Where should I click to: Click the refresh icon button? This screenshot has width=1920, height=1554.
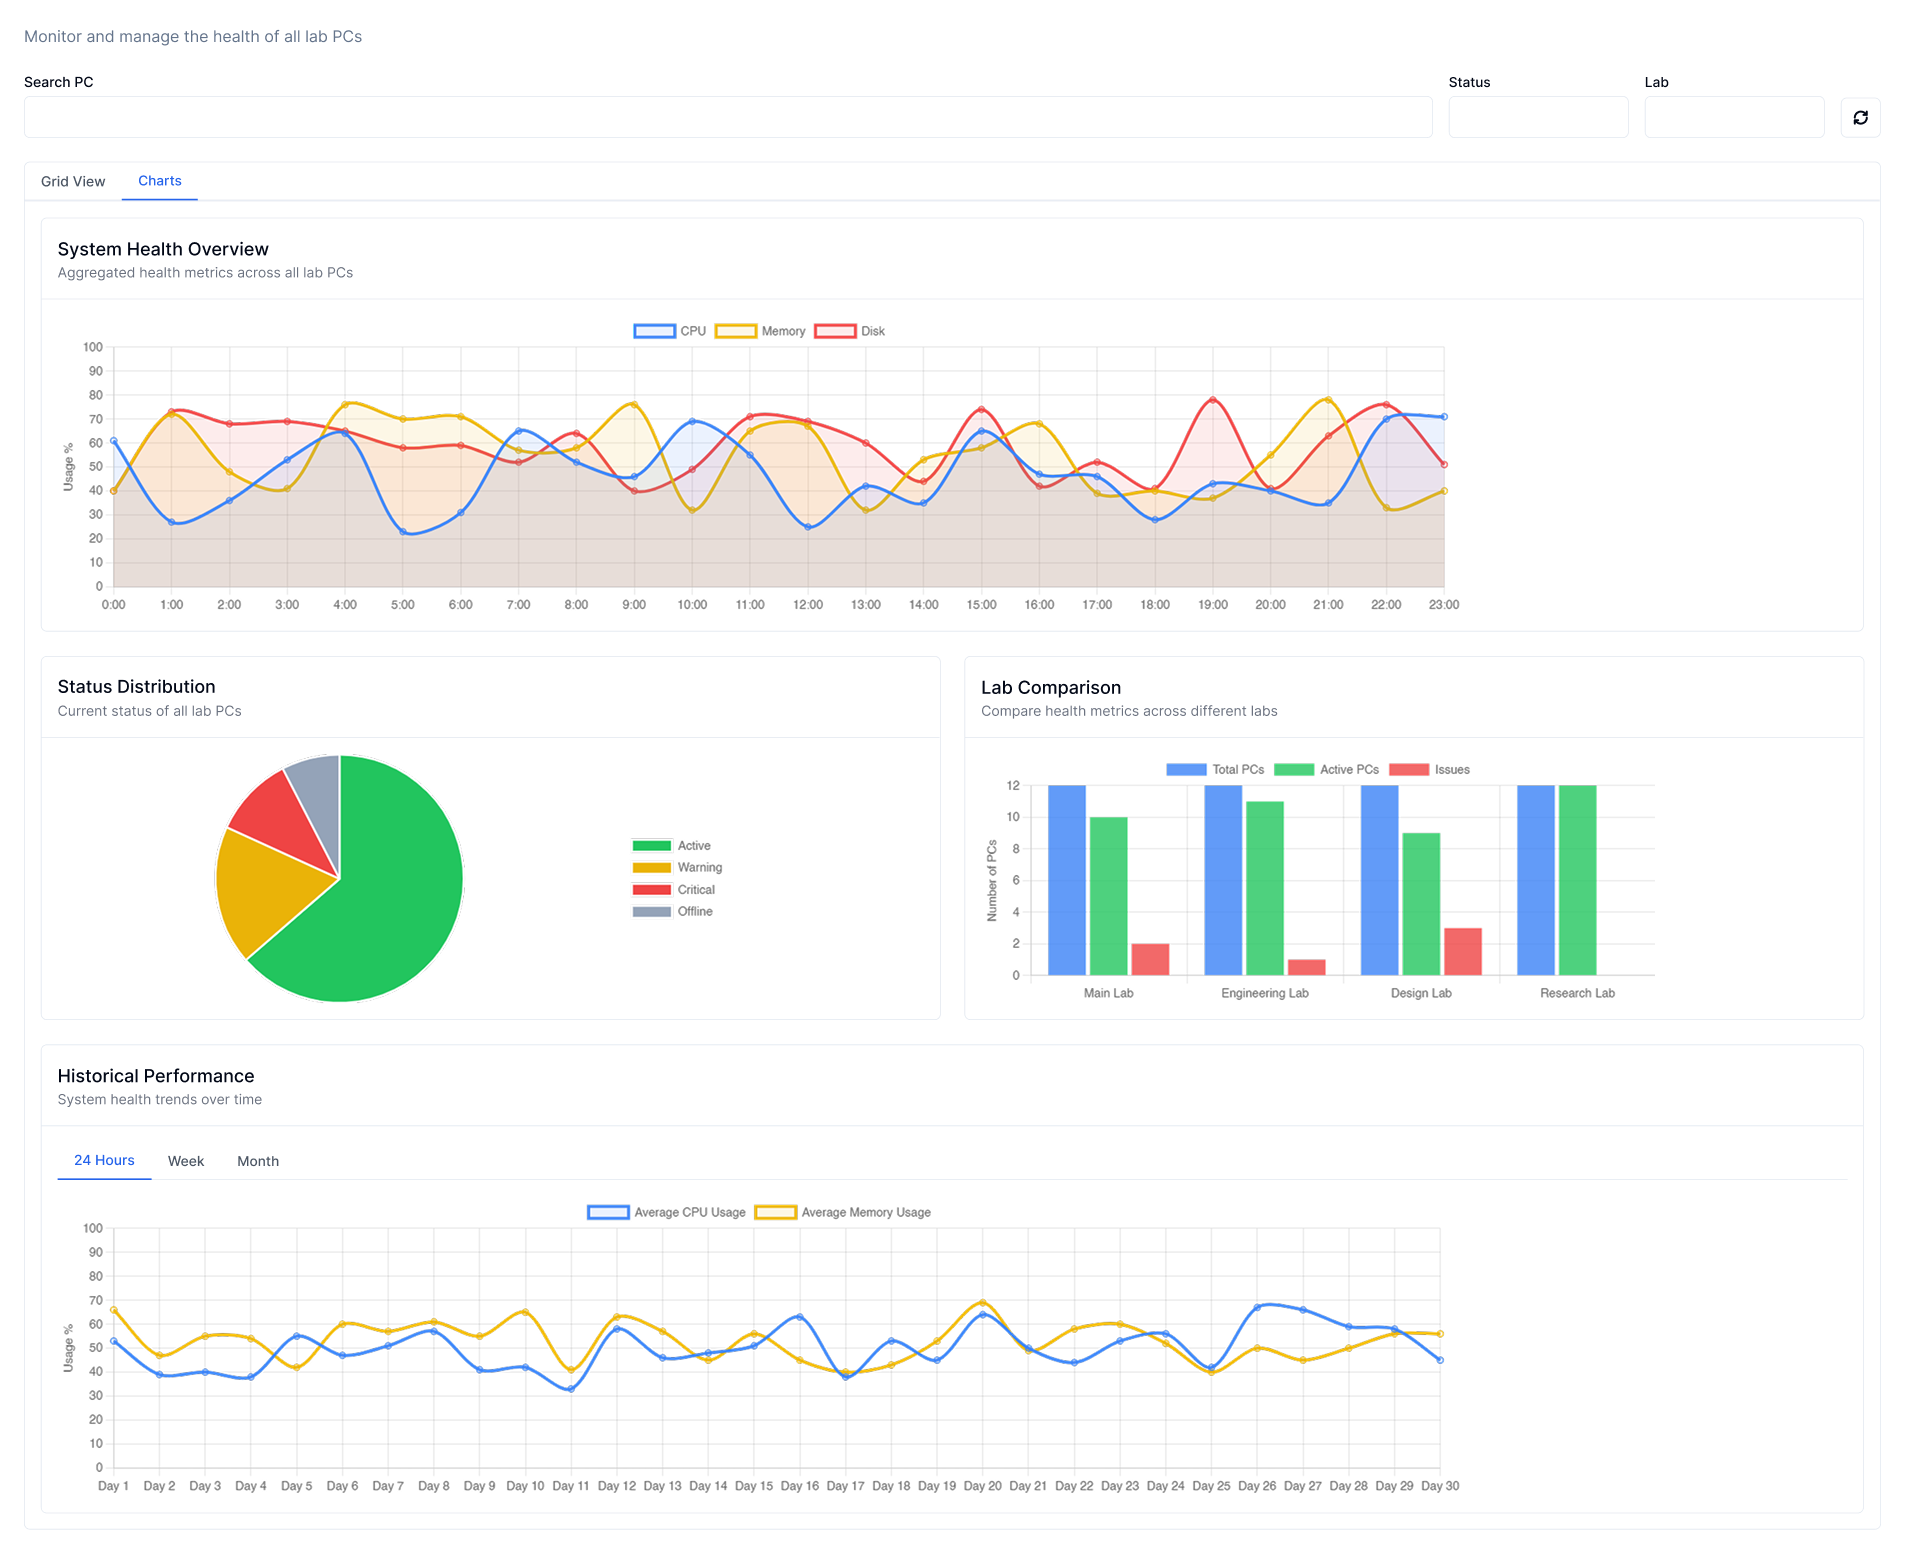point(1860,118)
